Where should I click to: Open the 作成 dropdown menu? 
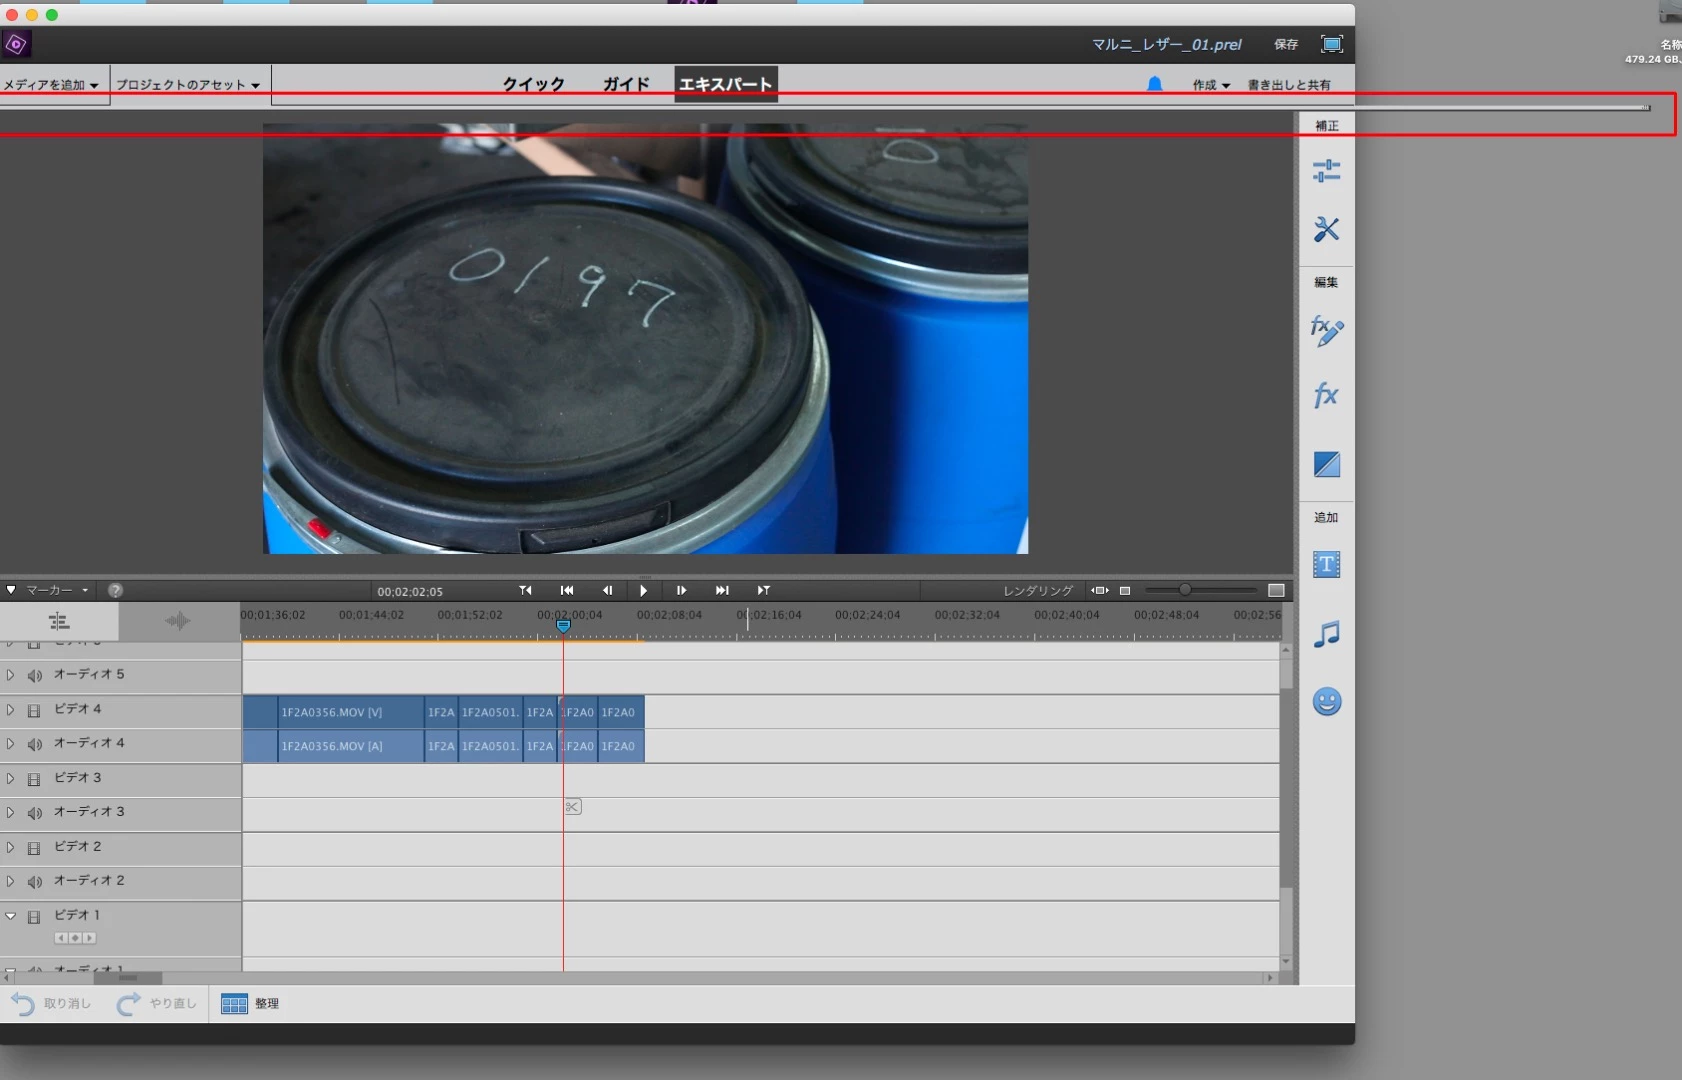tap(1211, 85)
